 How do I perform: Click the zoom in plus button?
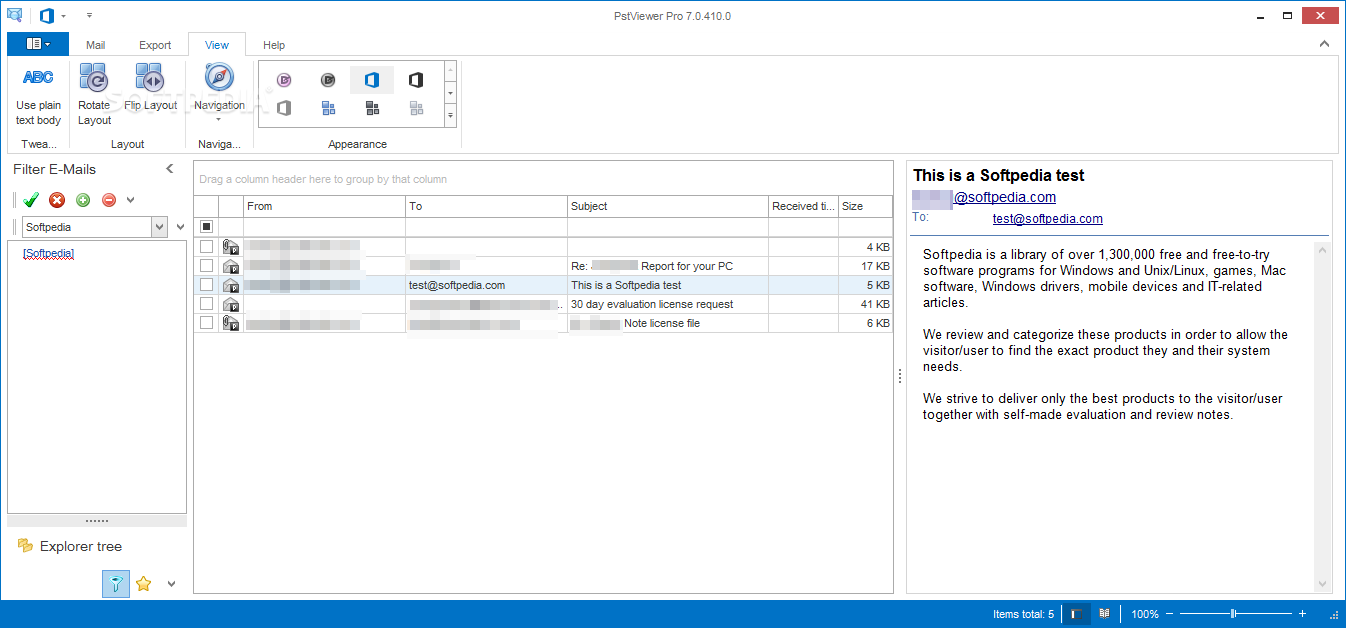click(1302, 614)
